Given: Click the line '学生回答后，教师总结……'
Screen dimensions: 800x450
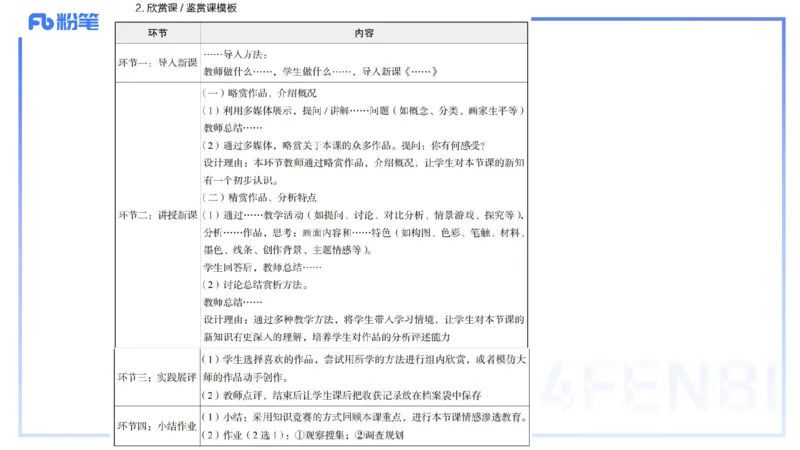Looking at the screenshot, I should pos(263,267).
